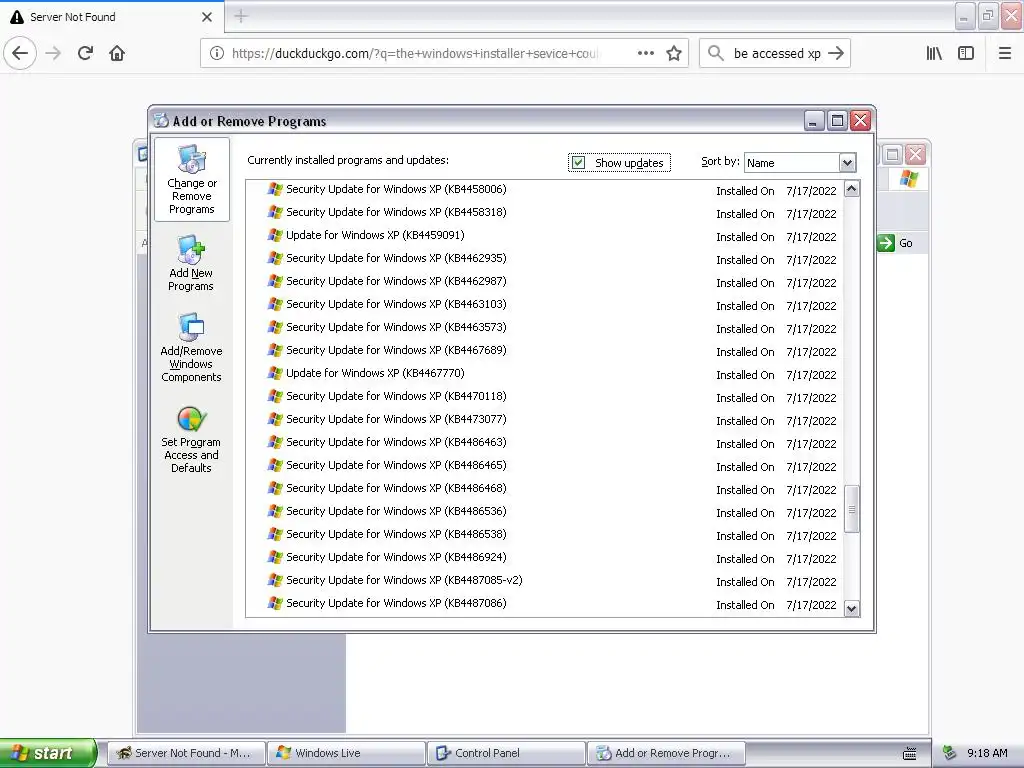The height and width of the screenshot is (768, 1024).
Task: Switch to Add or Remove Programs taskbar button
Action: tap(666, 753)
